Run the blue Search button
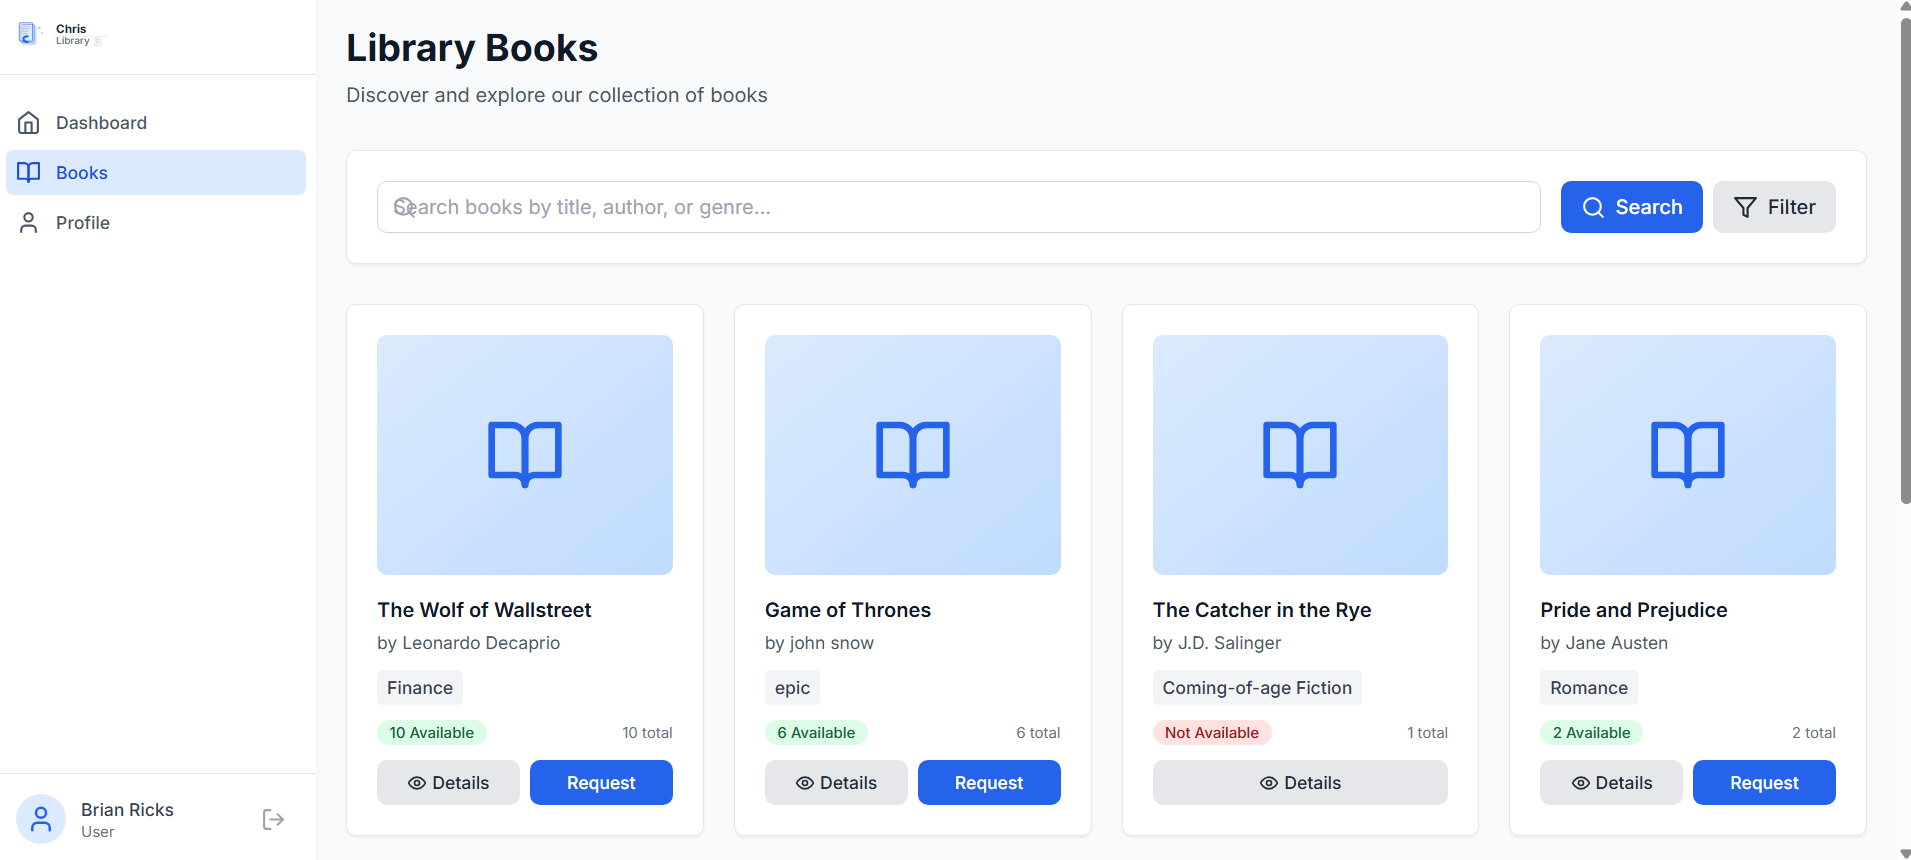The height and width of the screenshot is (860, 1911). (x=1631, y=207)
